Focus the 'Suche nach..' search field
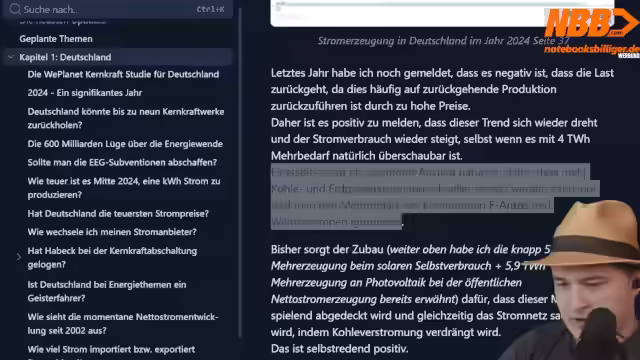Screen dimensions: 640x360 click(118, 9)
